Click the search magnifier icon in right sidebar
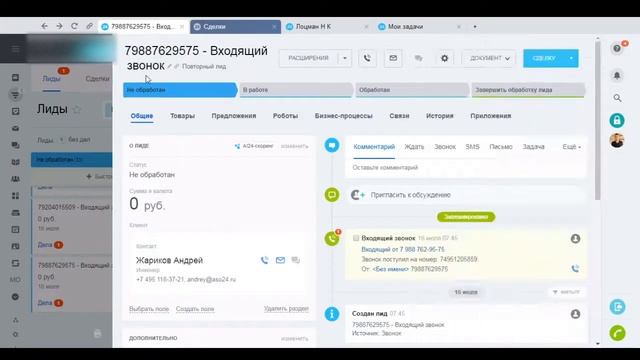The height and width of the screenshot is (360, 640). point(617,98)
